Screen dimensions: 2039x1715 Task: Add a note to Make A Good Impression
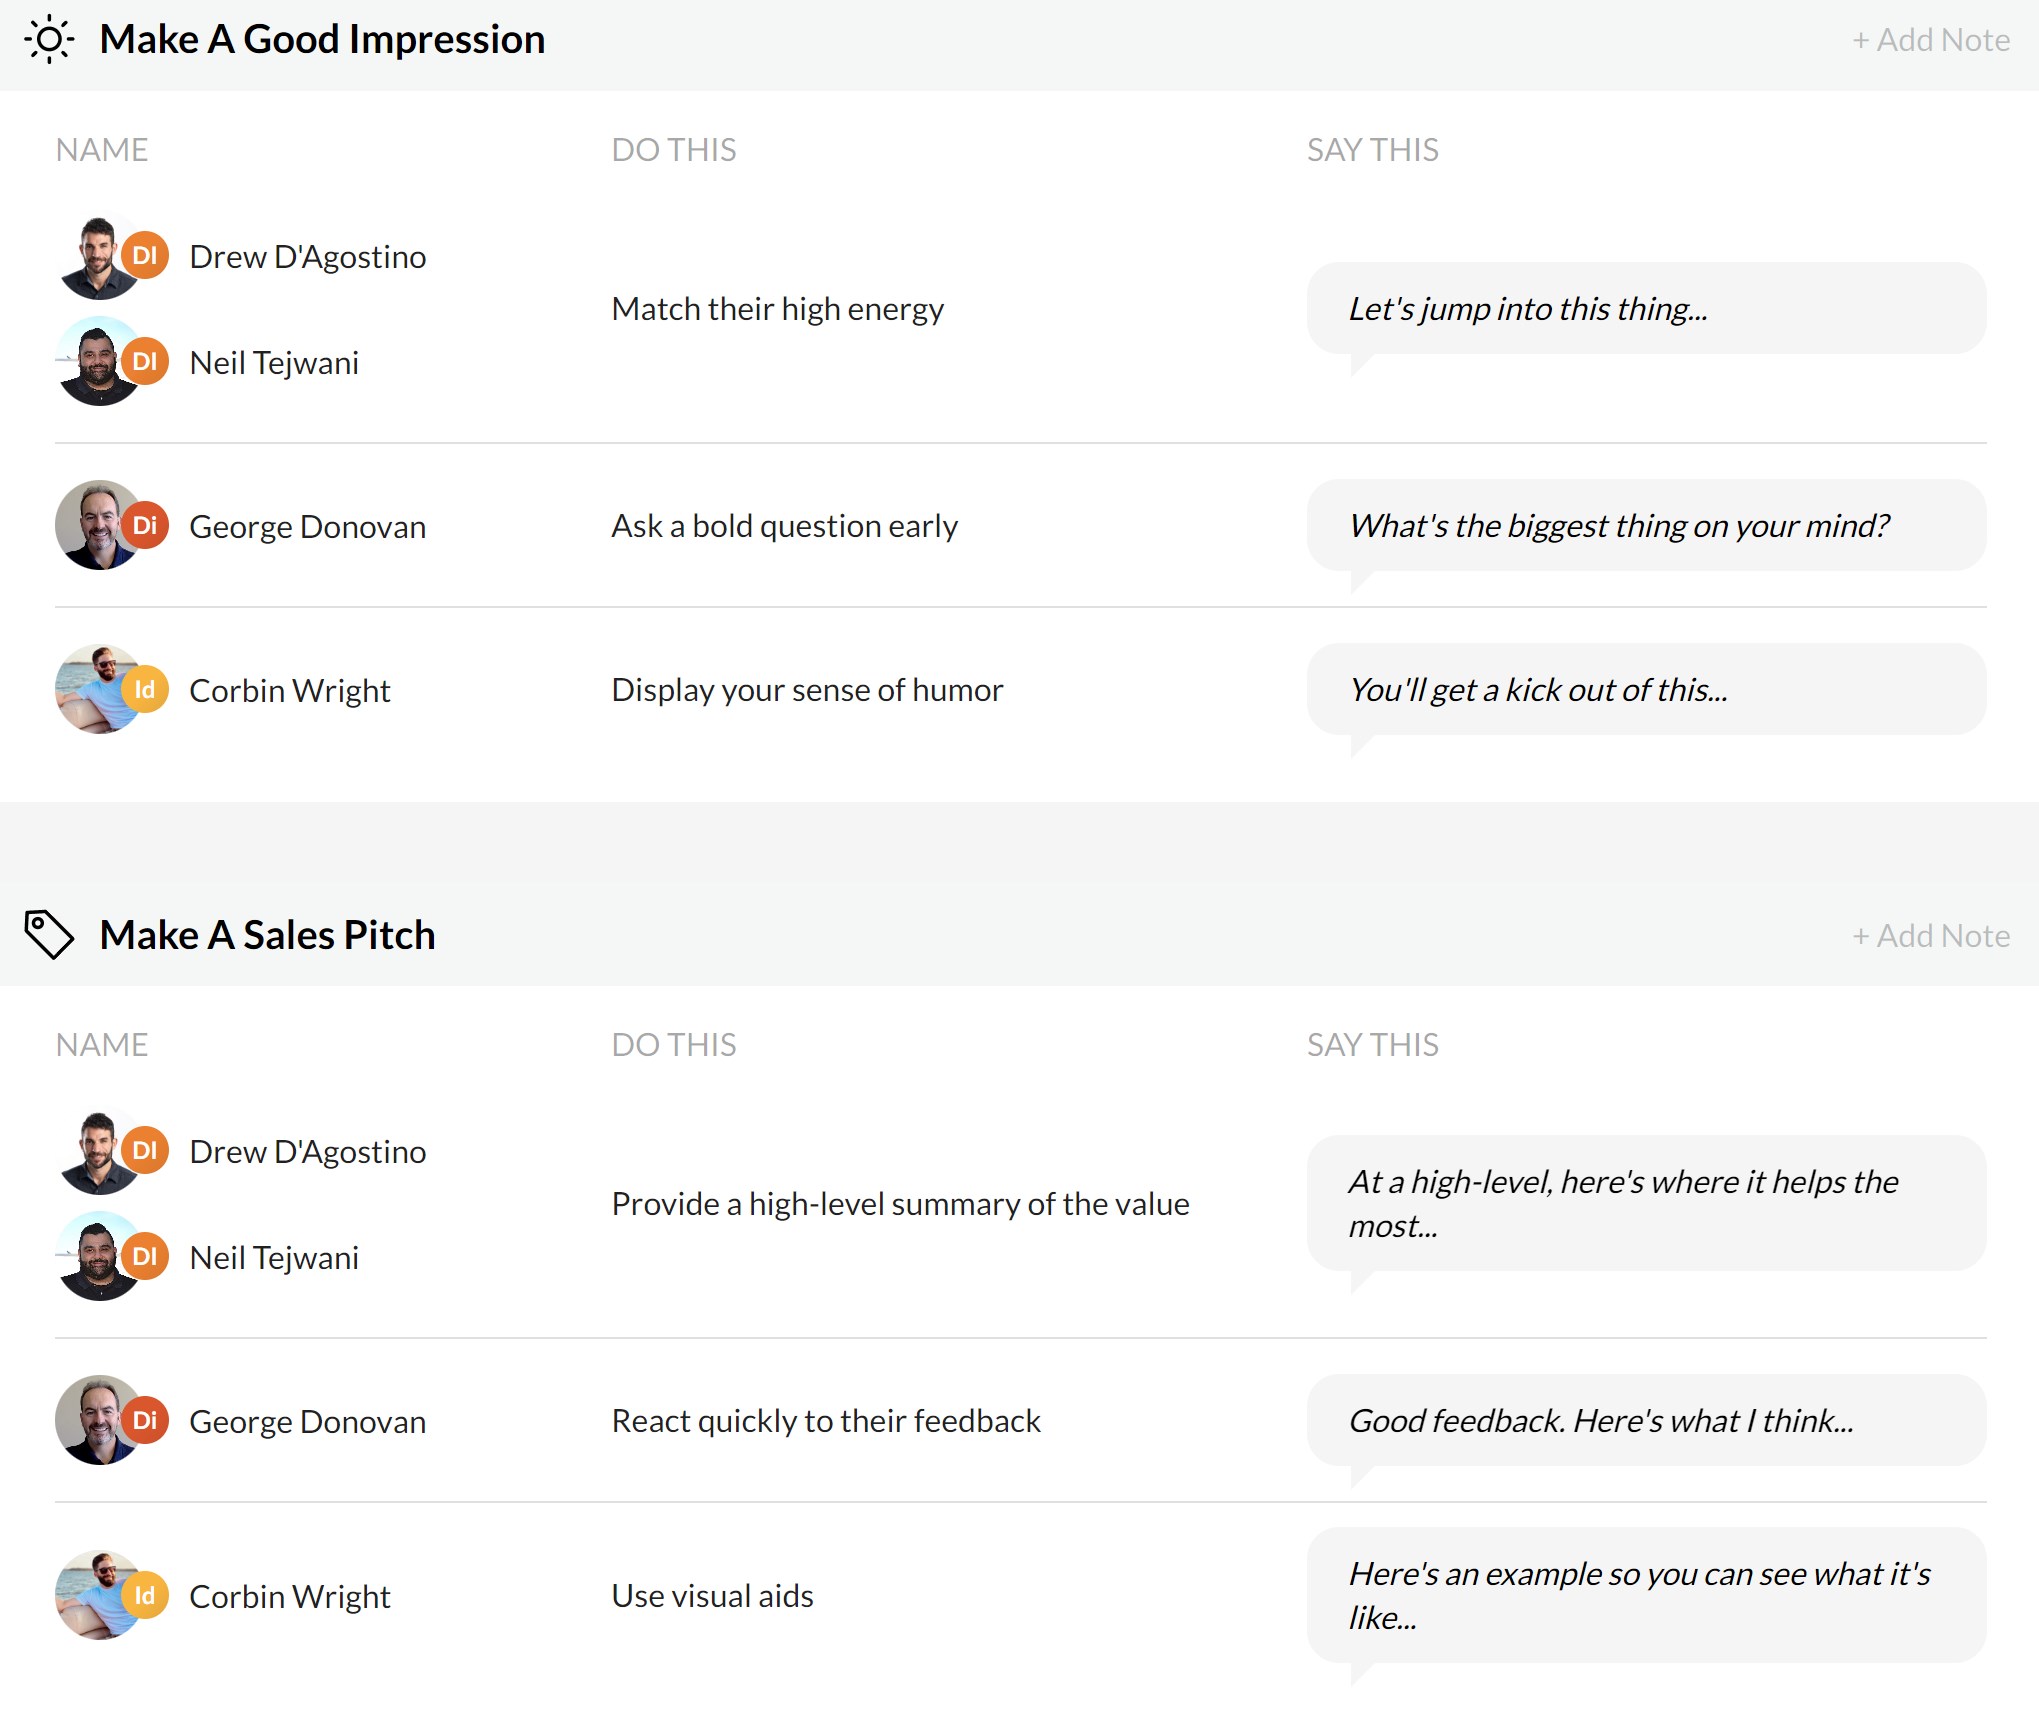1930,40
